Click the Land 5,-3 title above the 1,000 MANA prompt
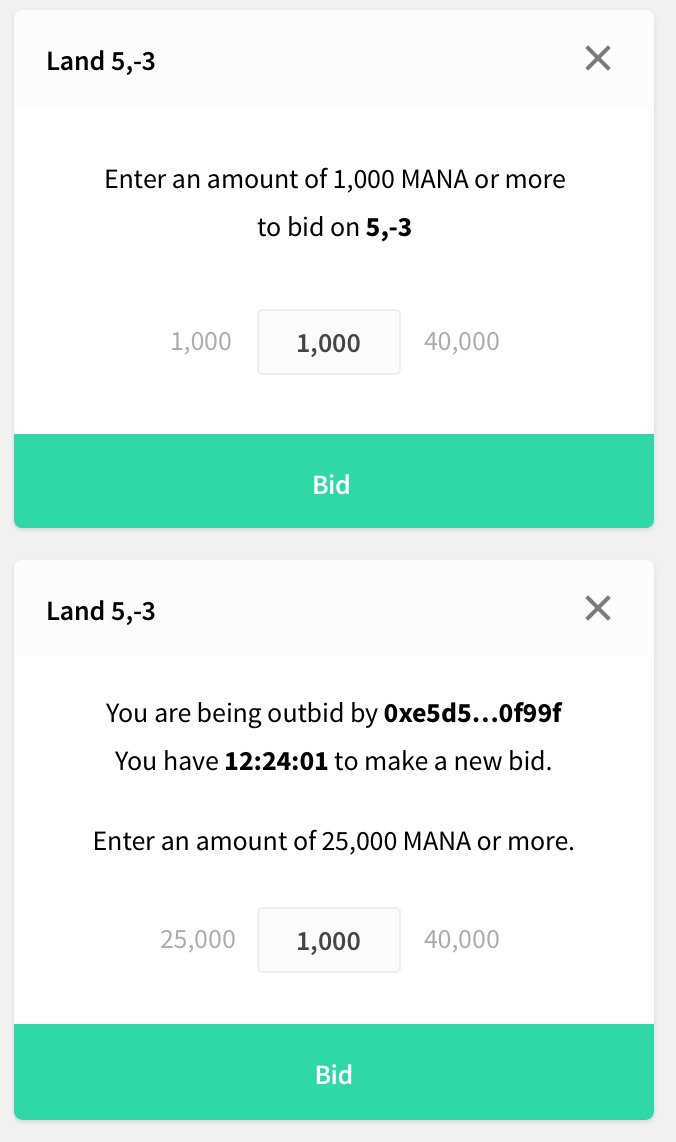The width and height of the screenshot is (676, 1142). (101, 62)
